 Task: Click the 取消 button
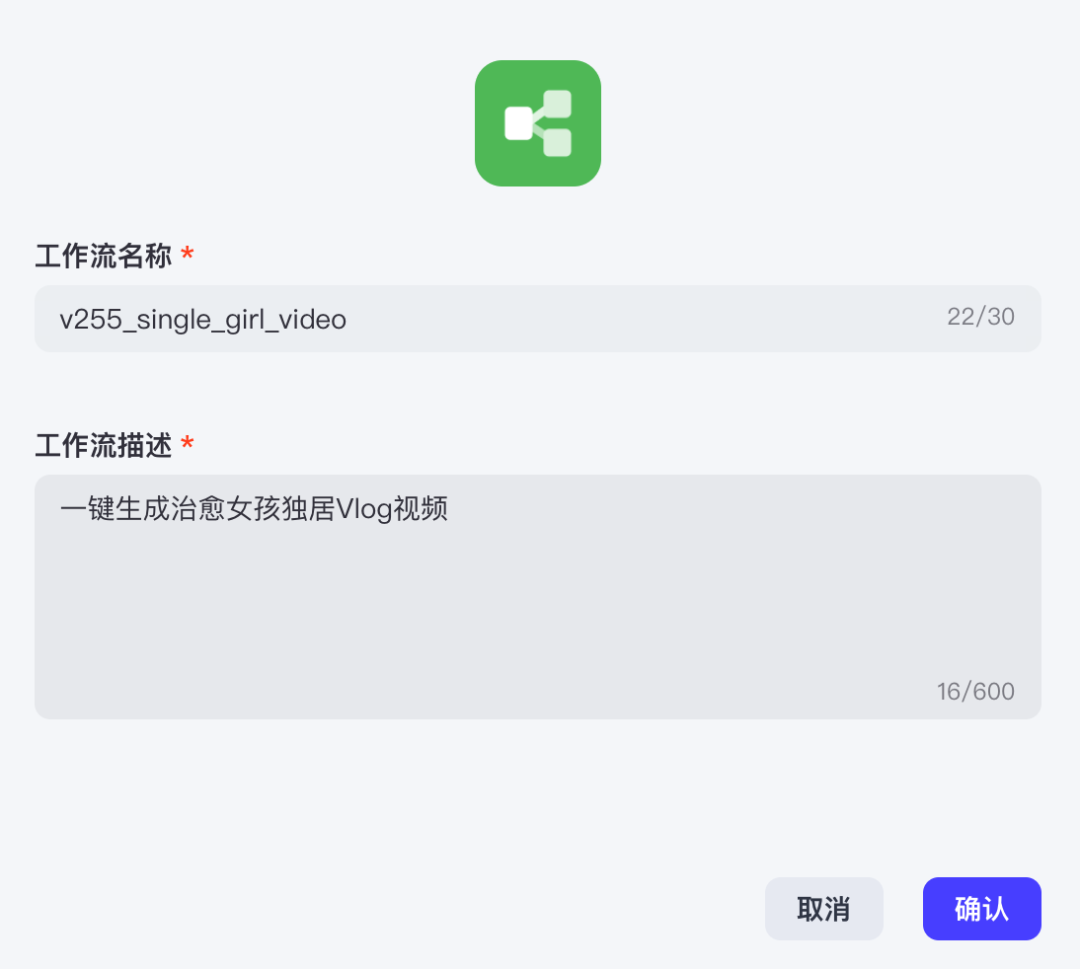[824, 908]
